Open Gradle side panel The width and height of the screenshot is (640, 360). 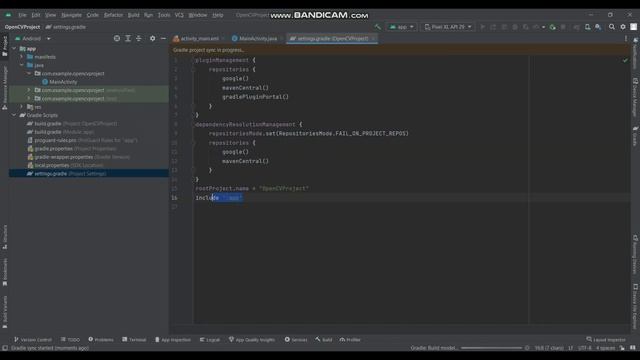pyautogui.click(x=635, y=136)
